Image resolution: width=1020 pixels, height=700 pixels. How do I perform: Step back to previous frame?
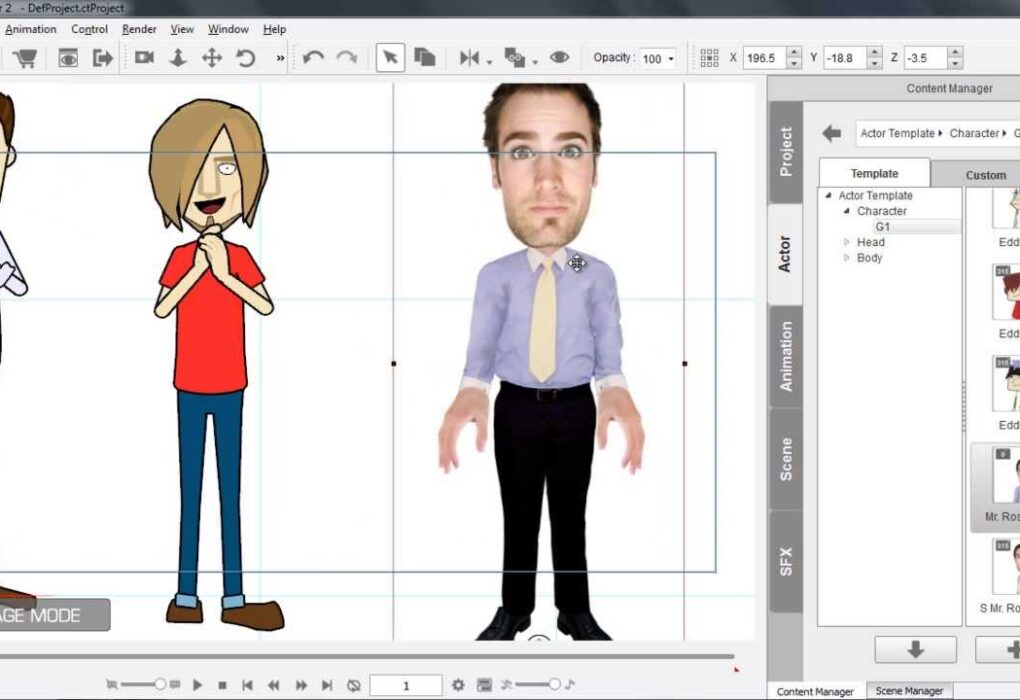click(x=274, y=685)
